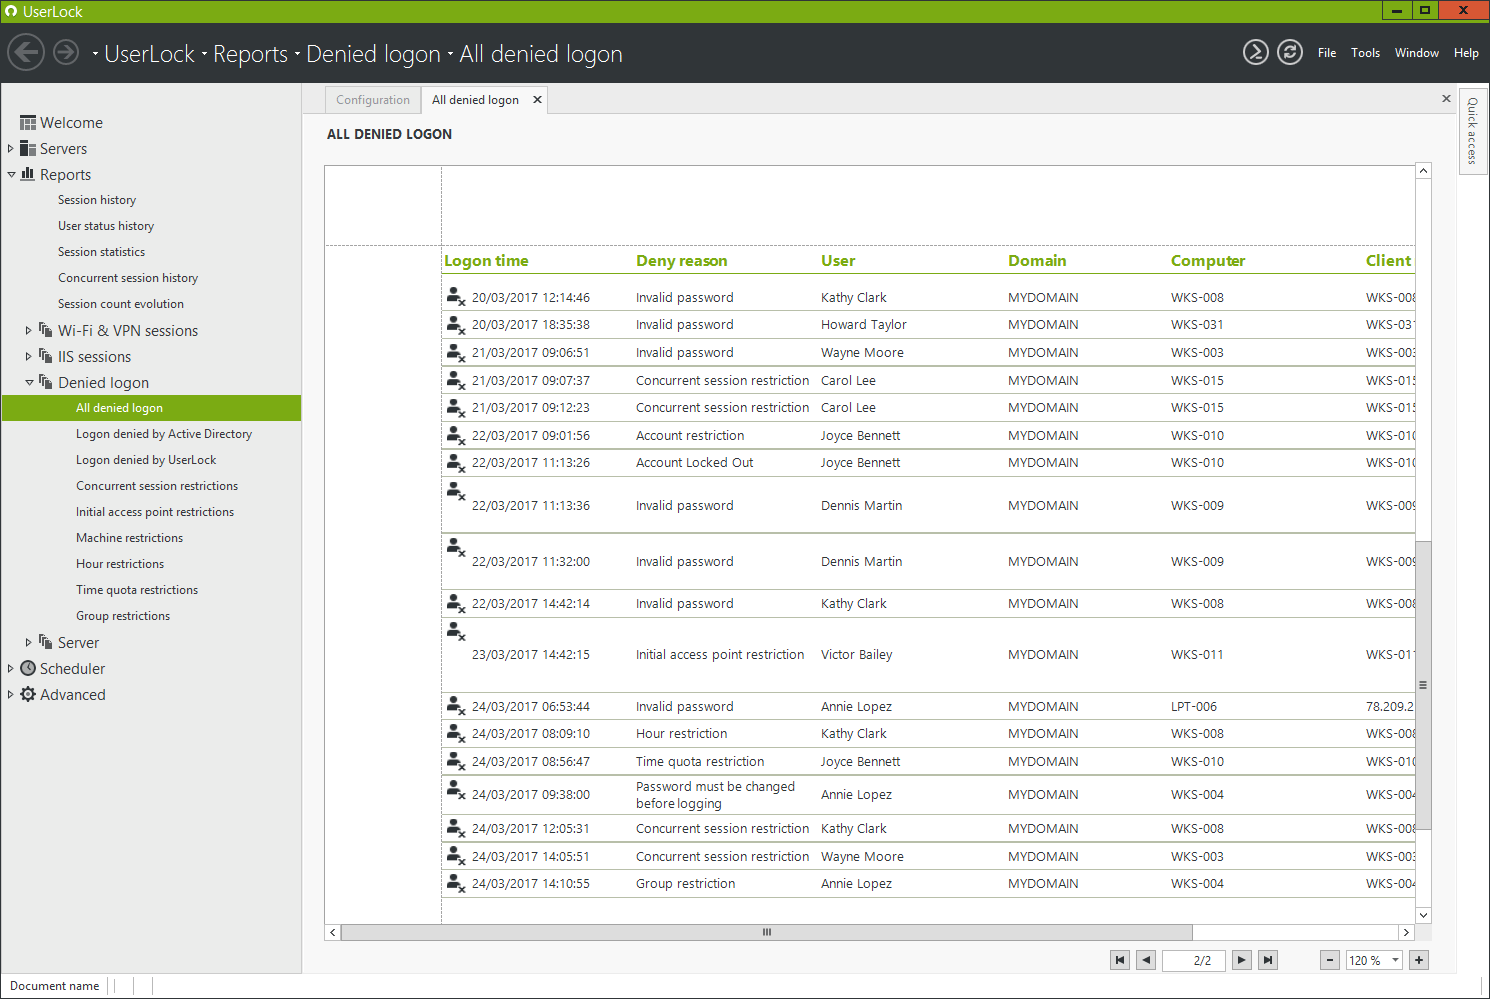Open the Quick access side panel
This screenshot has height=999, width=1490.
pos(1472,130)
